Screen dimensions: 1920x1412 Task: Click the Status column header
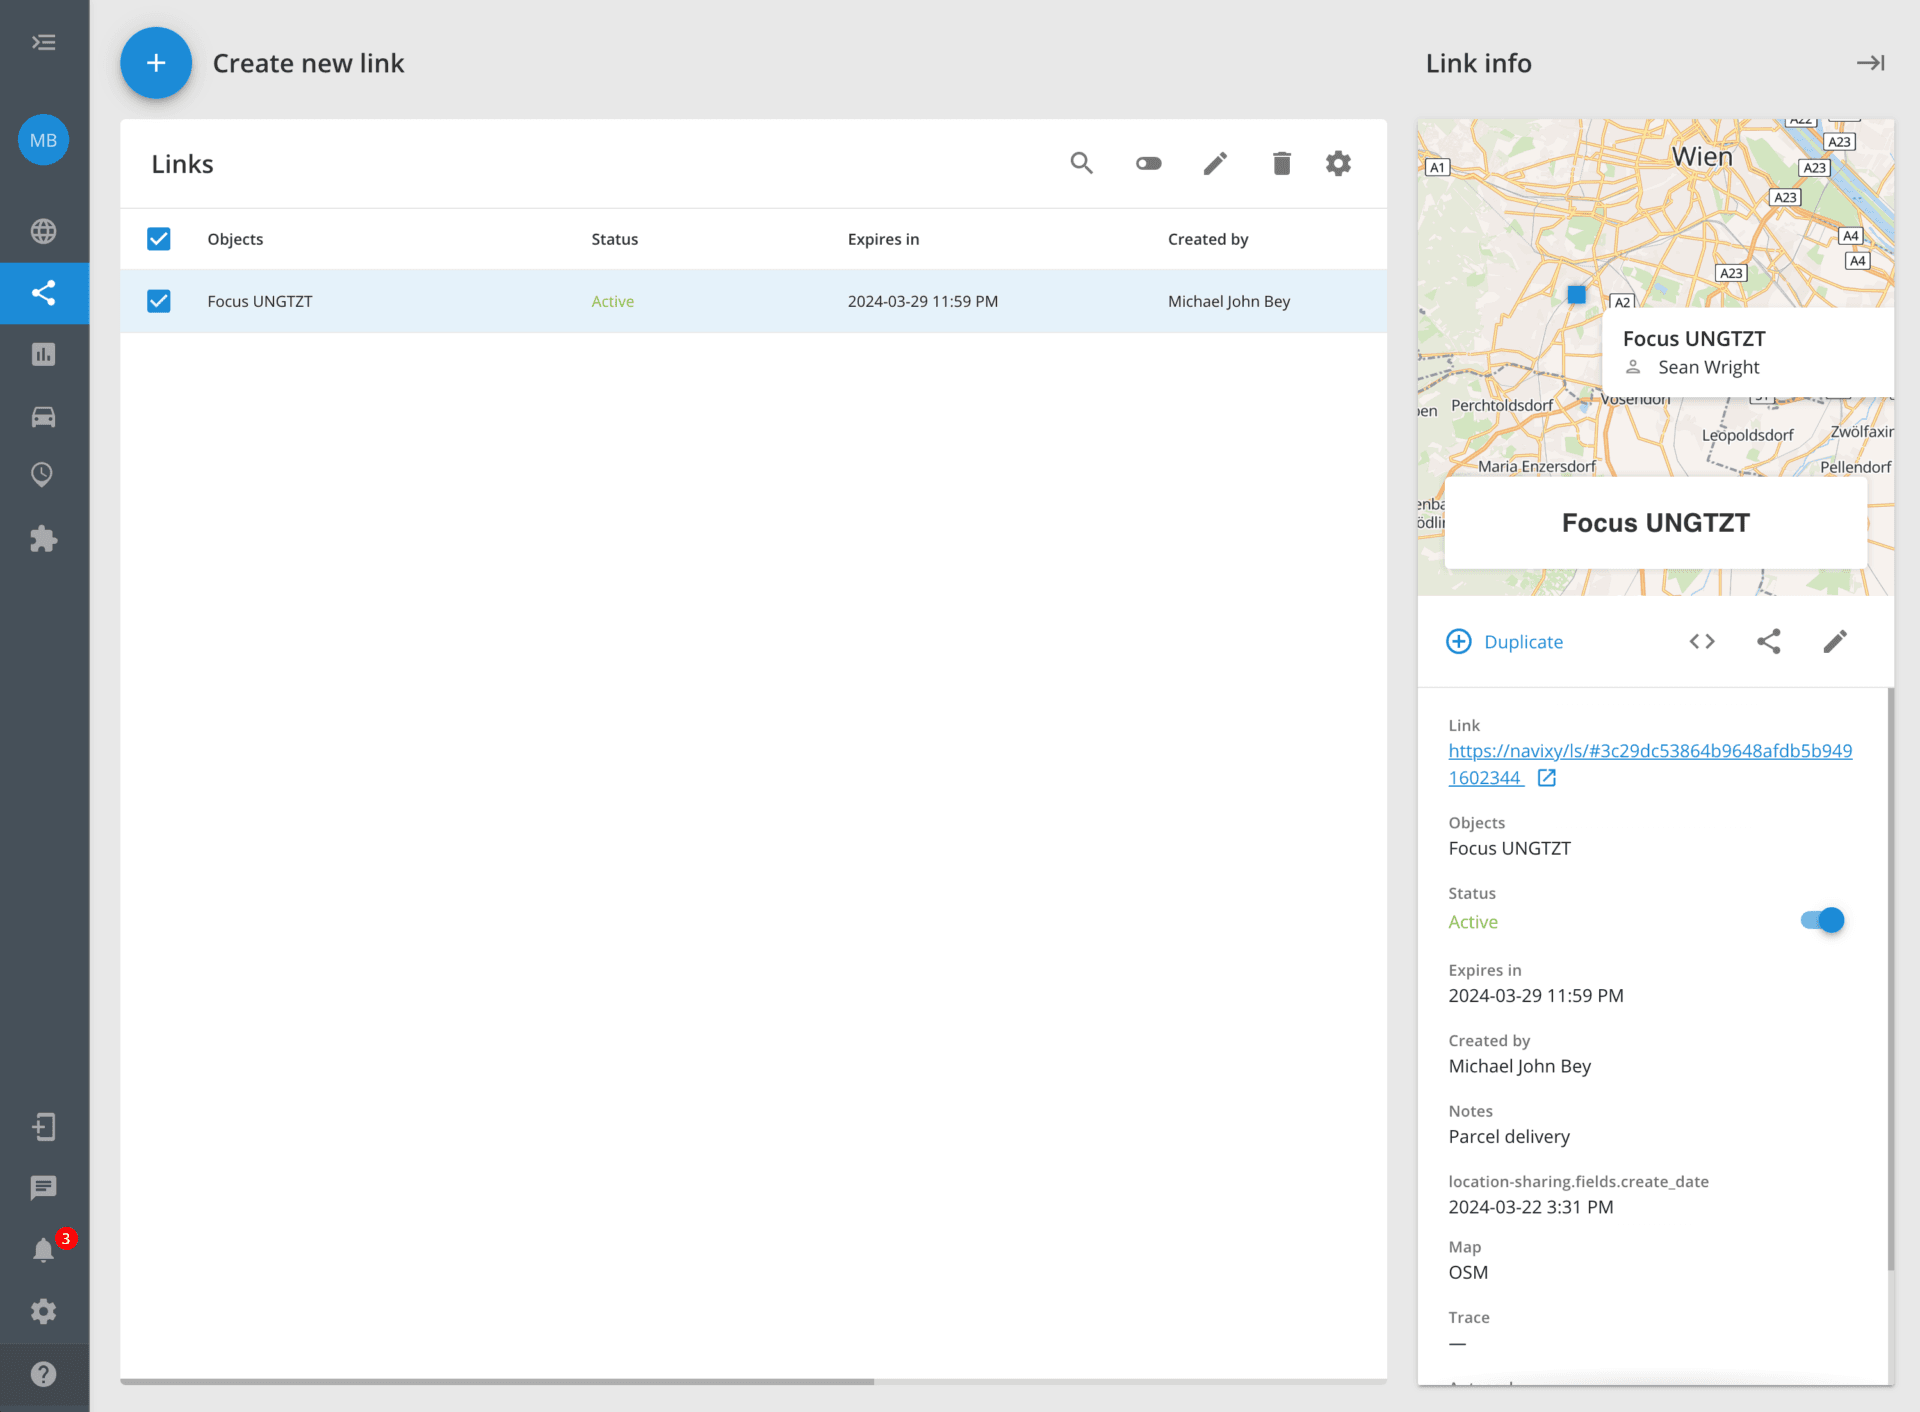[614, 239]
